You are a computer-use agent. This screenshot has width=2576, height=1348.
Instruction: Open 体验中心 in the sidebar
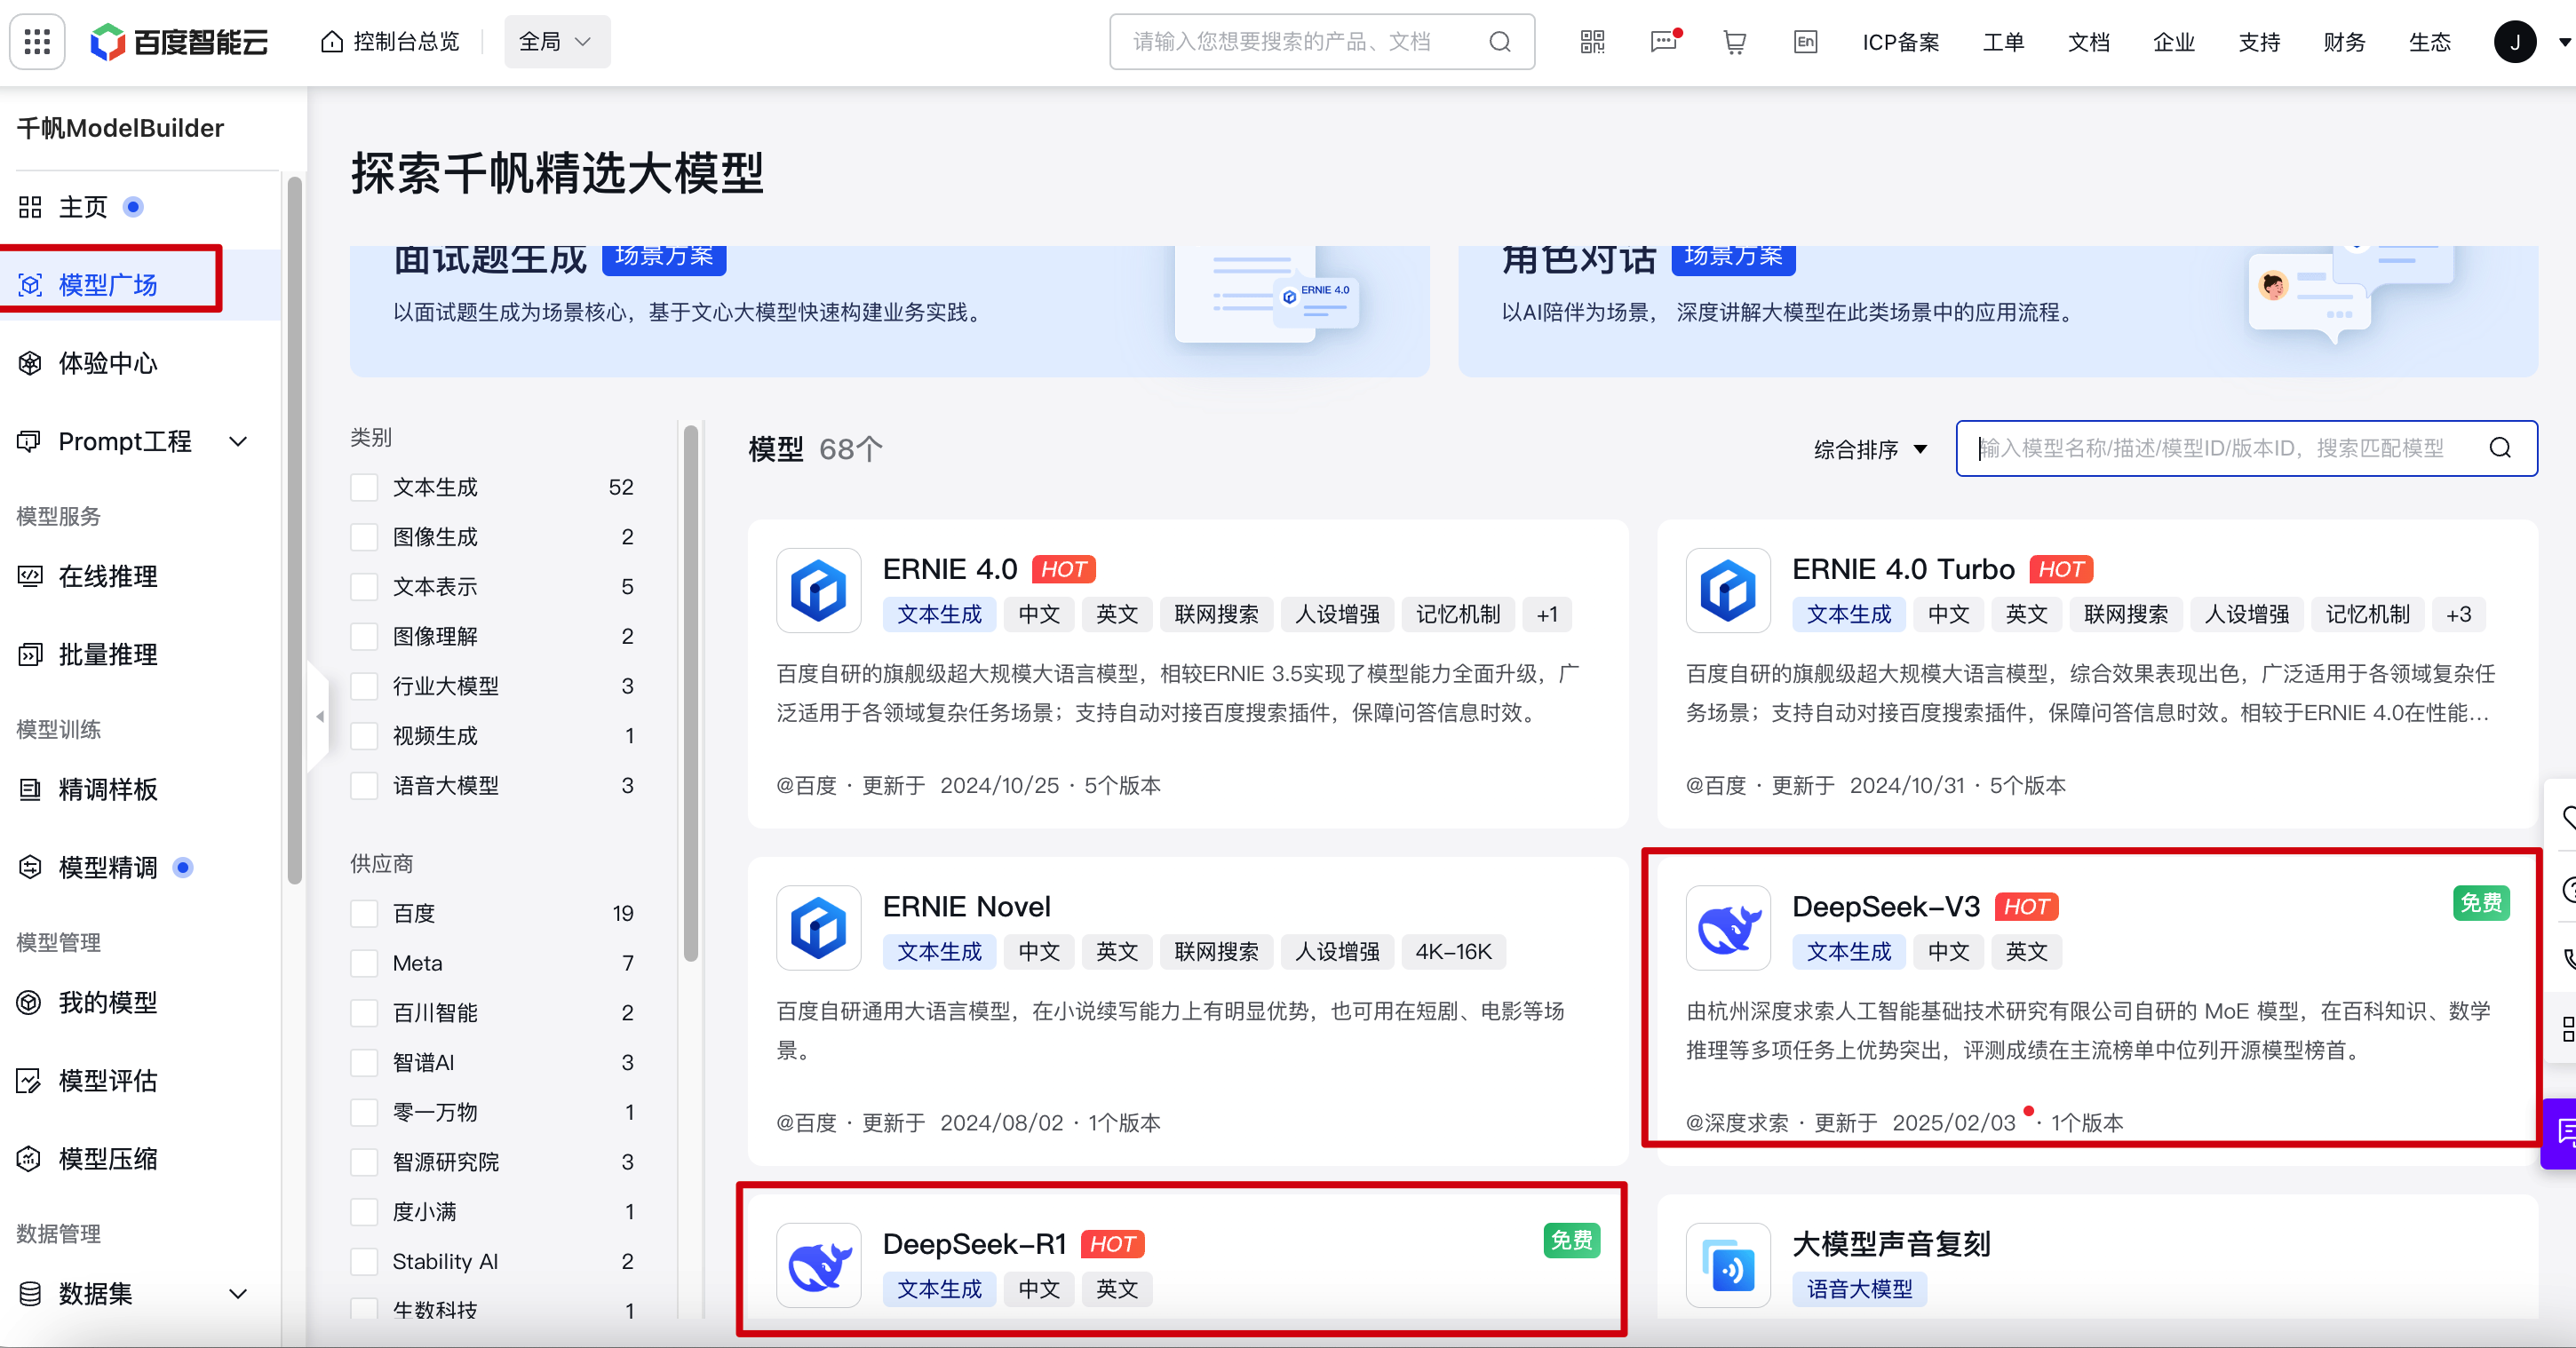[x=108, y=363]
